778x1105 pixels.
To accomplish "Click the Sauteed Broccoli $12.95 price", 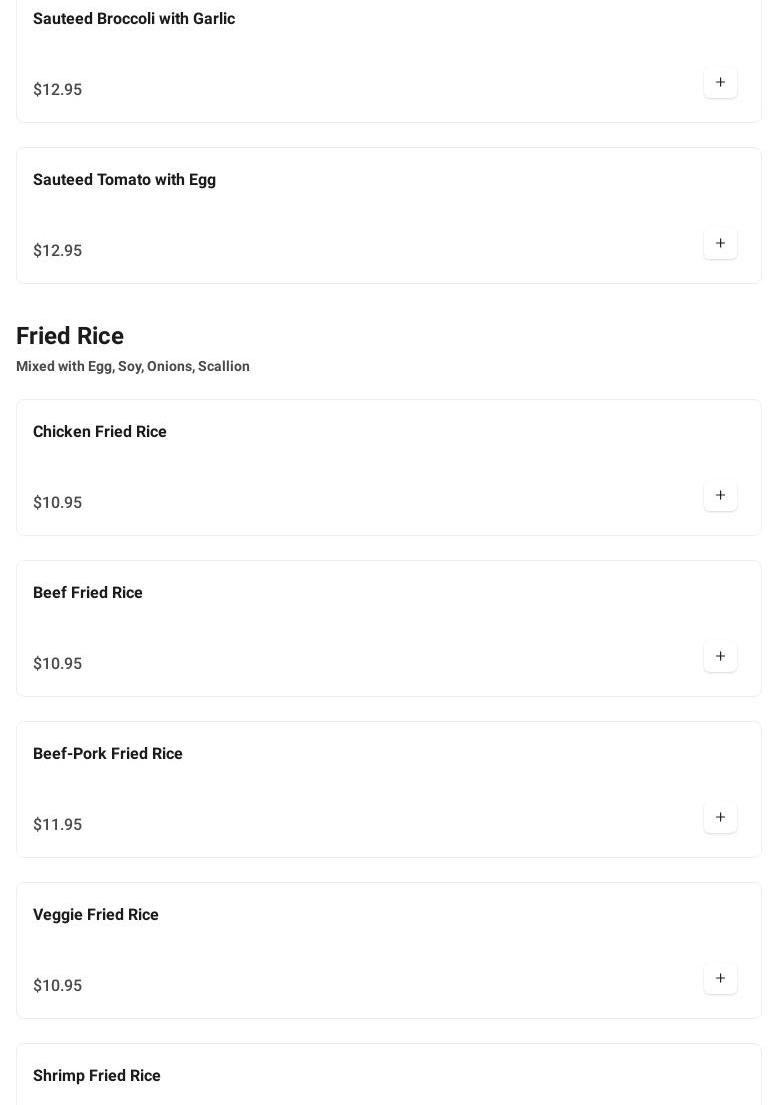I will [x=58, y=90].
